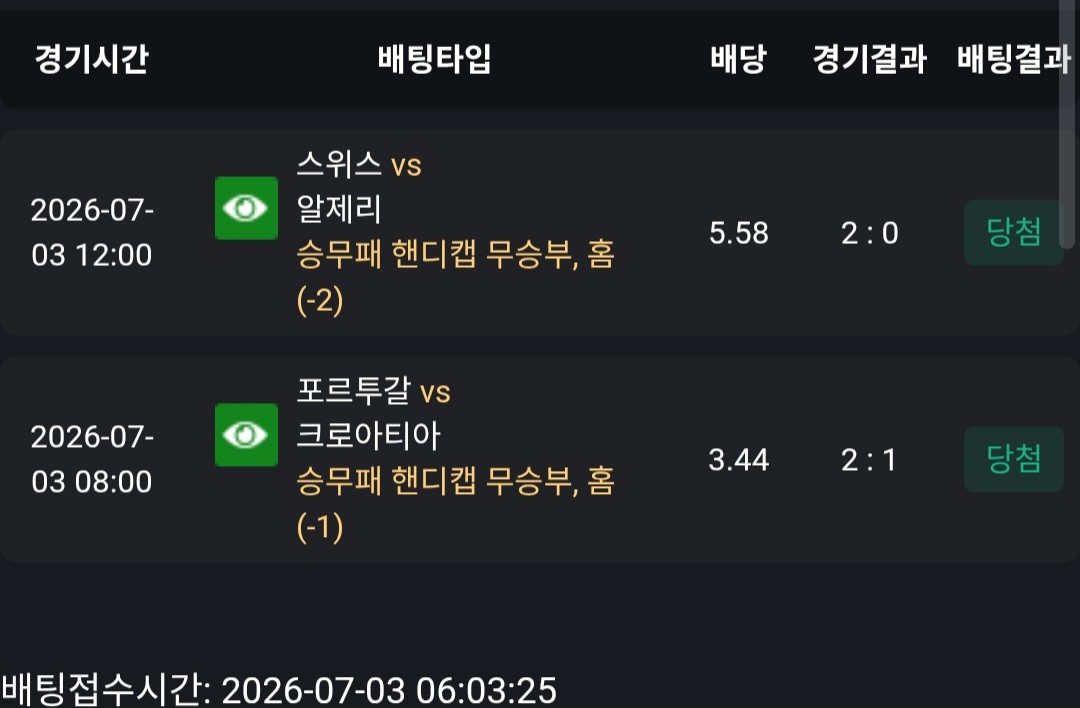The height and width of the screenshot is (708, 1080).
Task: Click 포르투갈 vs 크로아티아 team names
Action: pyautogui.click(x=373, y=413)
